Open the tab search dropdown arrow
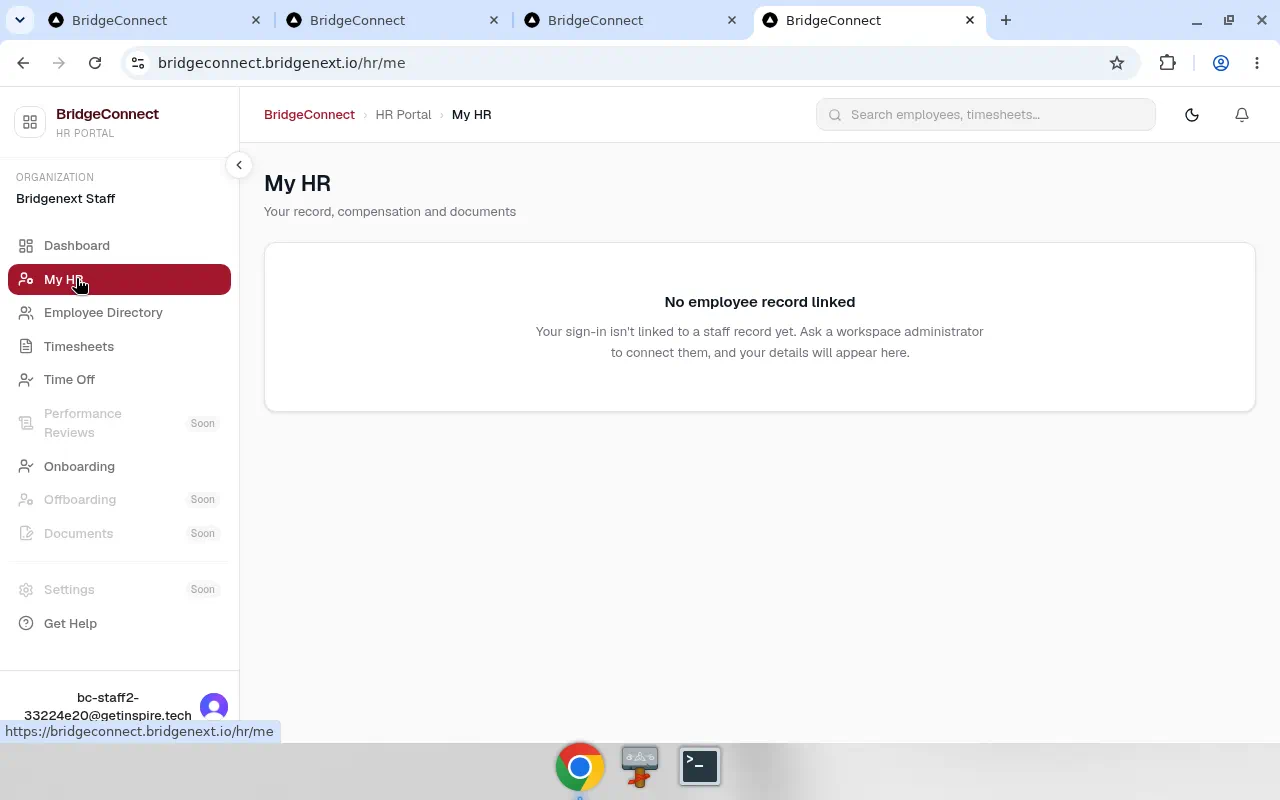The height and width of the screenshot is (800, 1280). [20, 20]
